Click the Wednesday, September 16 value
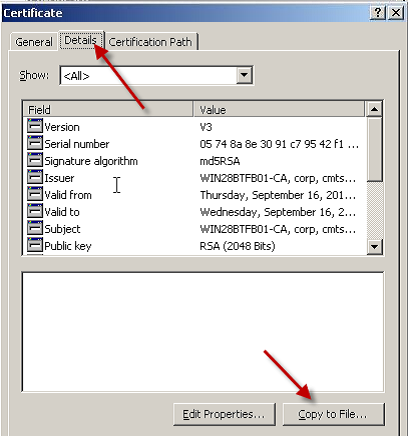Viewport: 408px width, 436px height. pos(278,212)
